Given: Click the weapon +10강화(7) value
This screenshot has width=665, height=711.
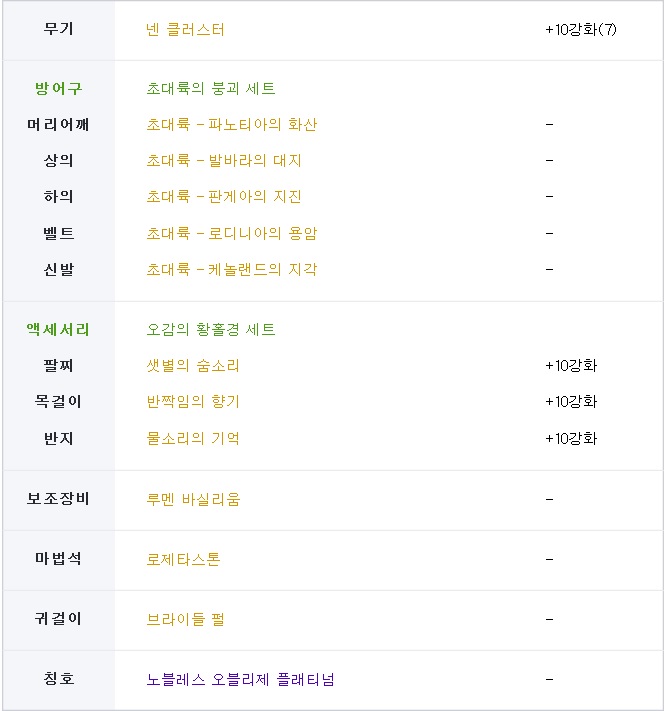Looking at the screenshot, I should (581, 30).
